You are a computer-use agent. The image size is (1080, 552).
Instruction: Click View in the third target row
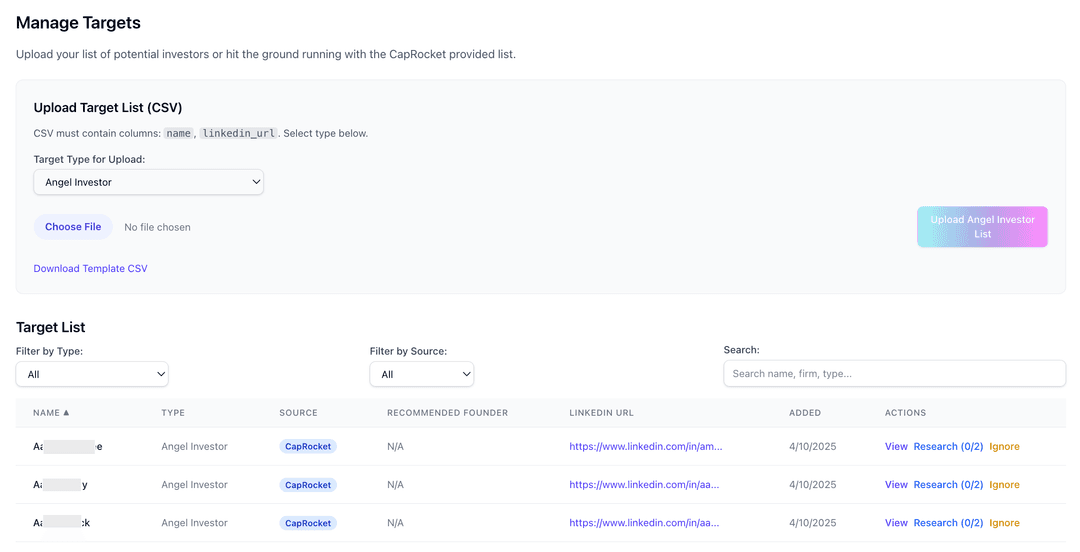pos(896,523)
